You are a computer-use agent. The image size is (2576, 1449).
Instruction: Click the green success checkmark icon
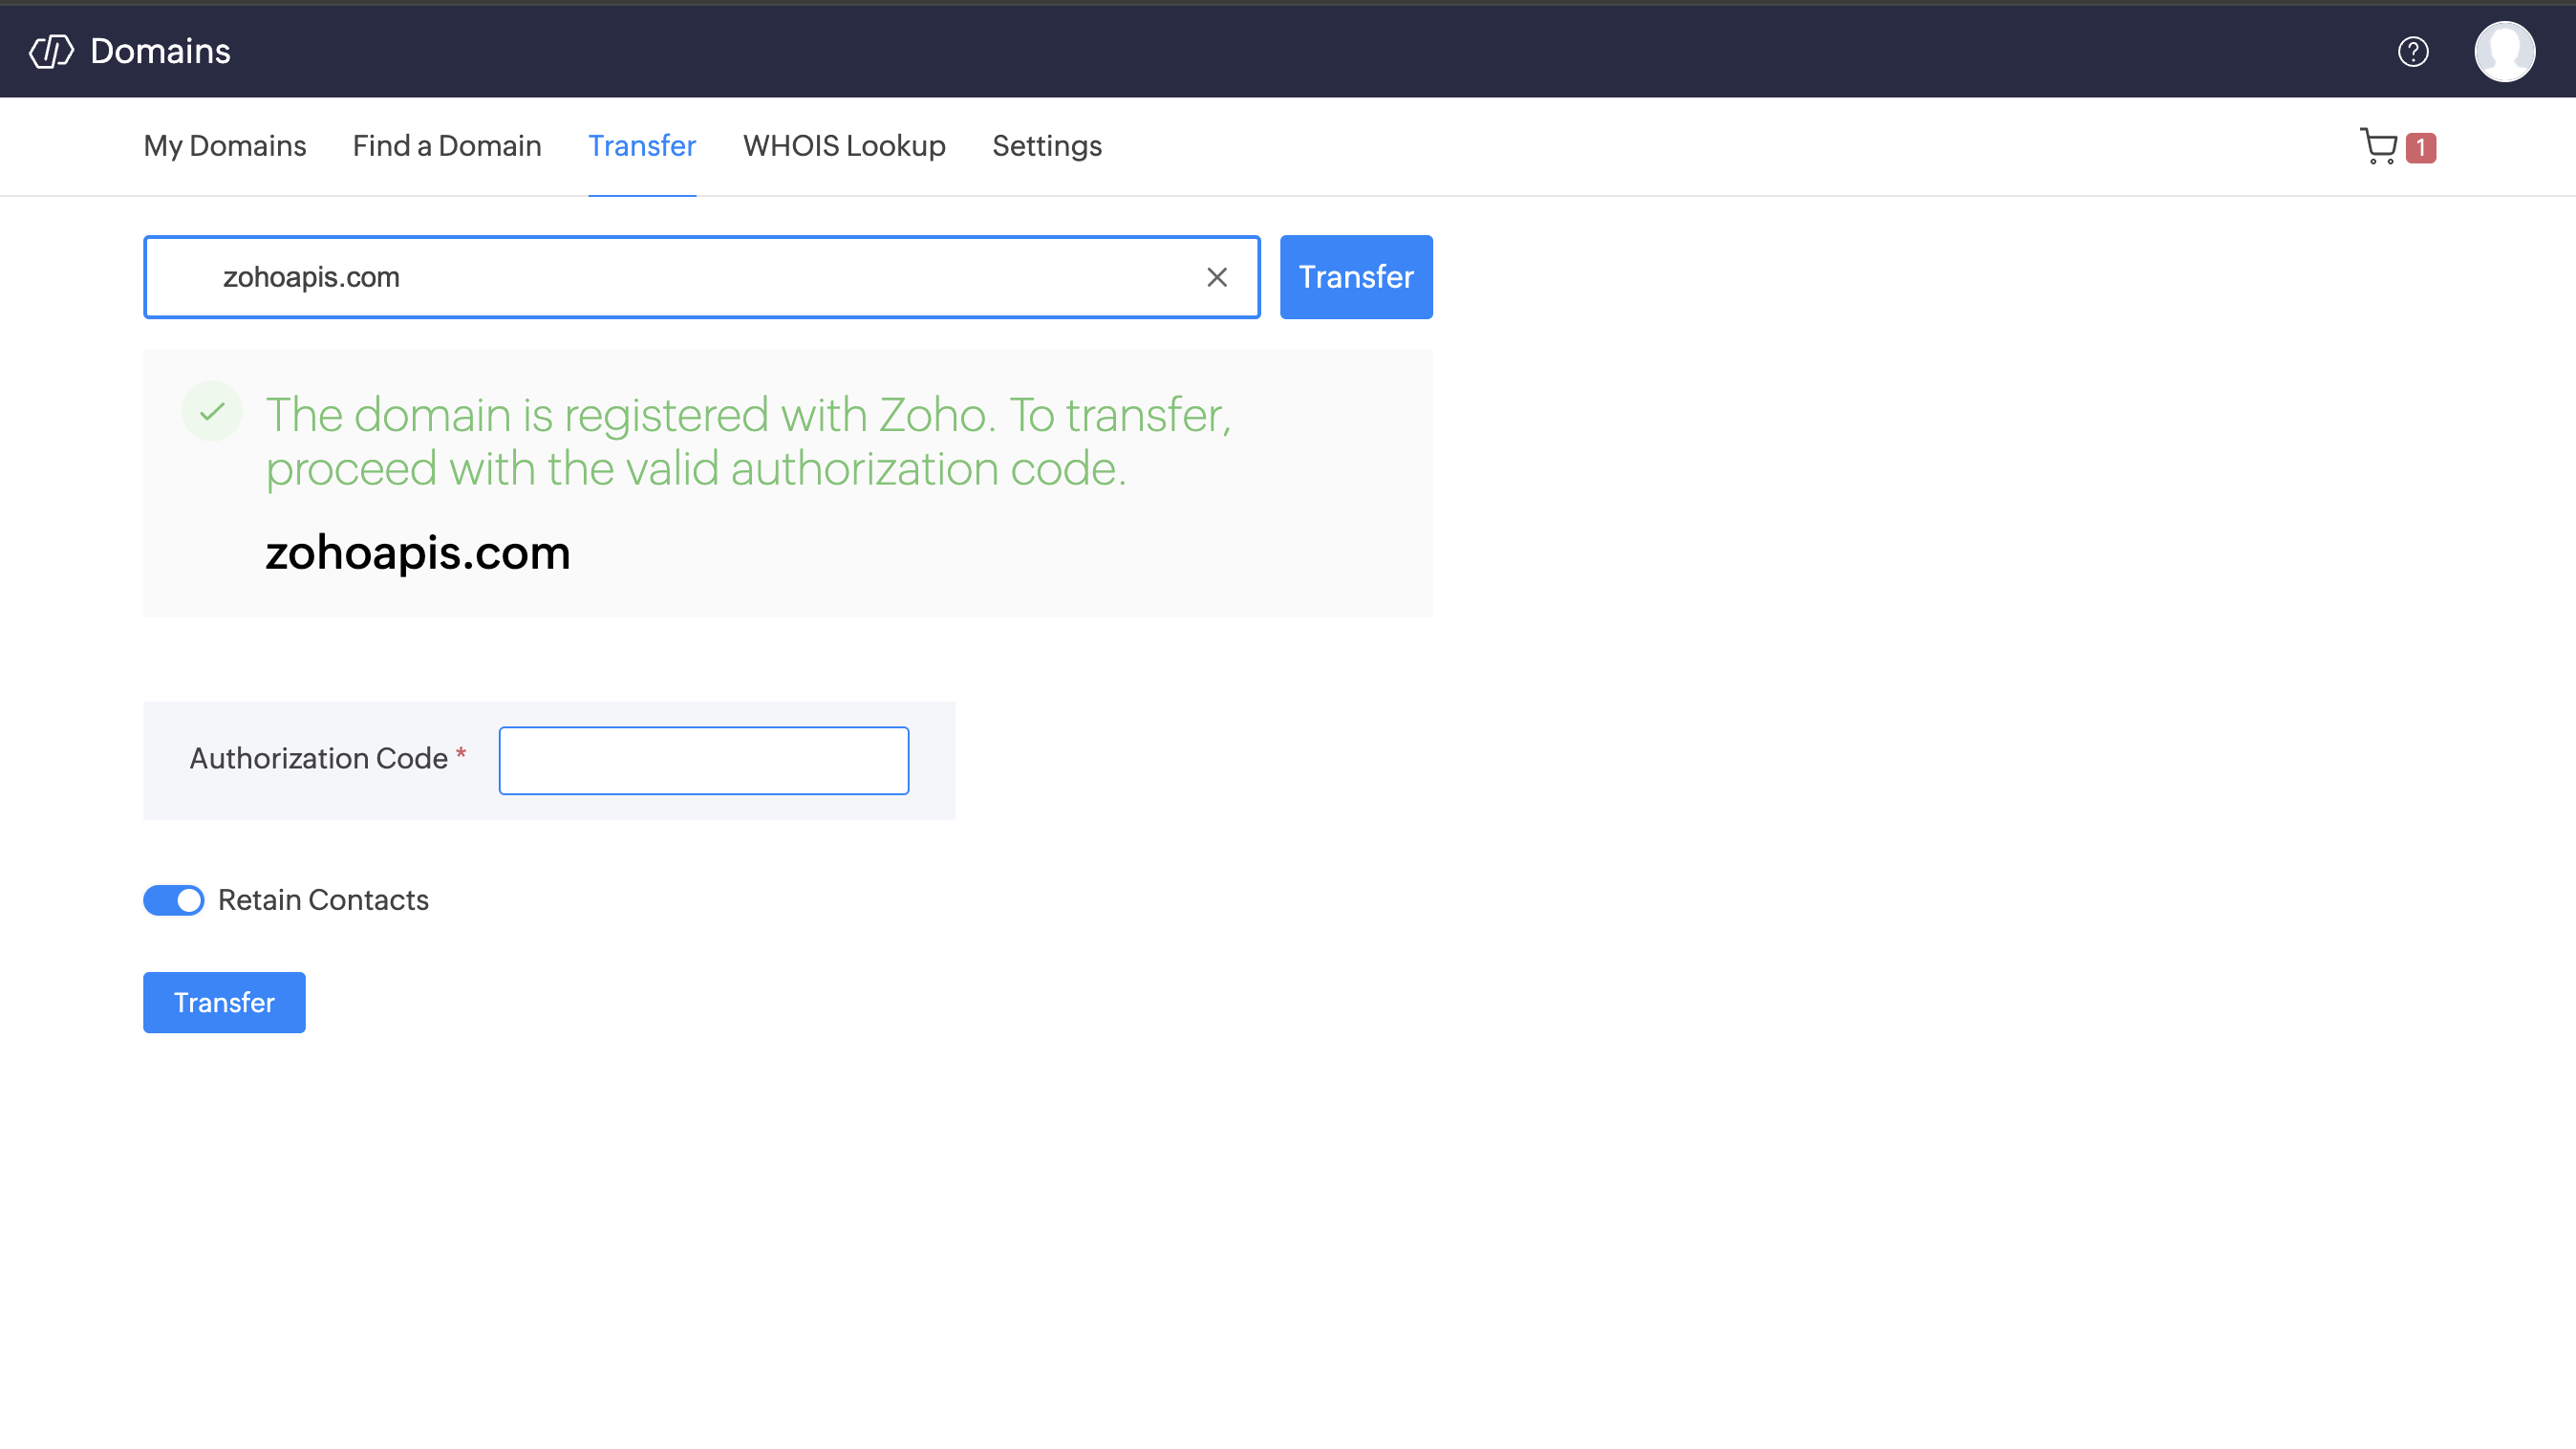tap(212, 411)
